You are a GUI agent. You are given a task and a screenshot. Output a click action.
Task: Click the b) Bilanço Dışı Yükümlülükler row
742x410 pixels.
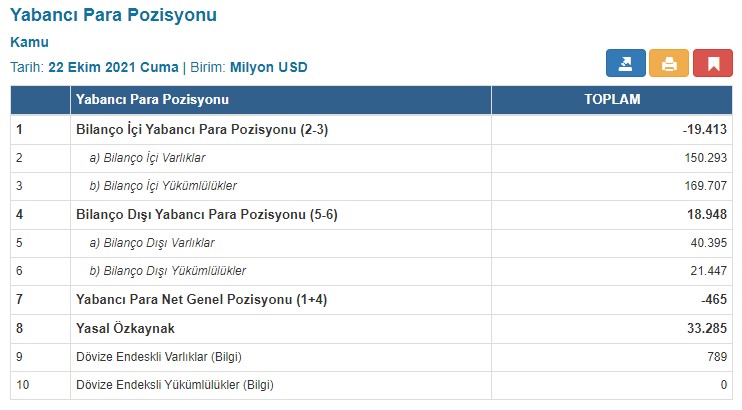coord(168,271)
